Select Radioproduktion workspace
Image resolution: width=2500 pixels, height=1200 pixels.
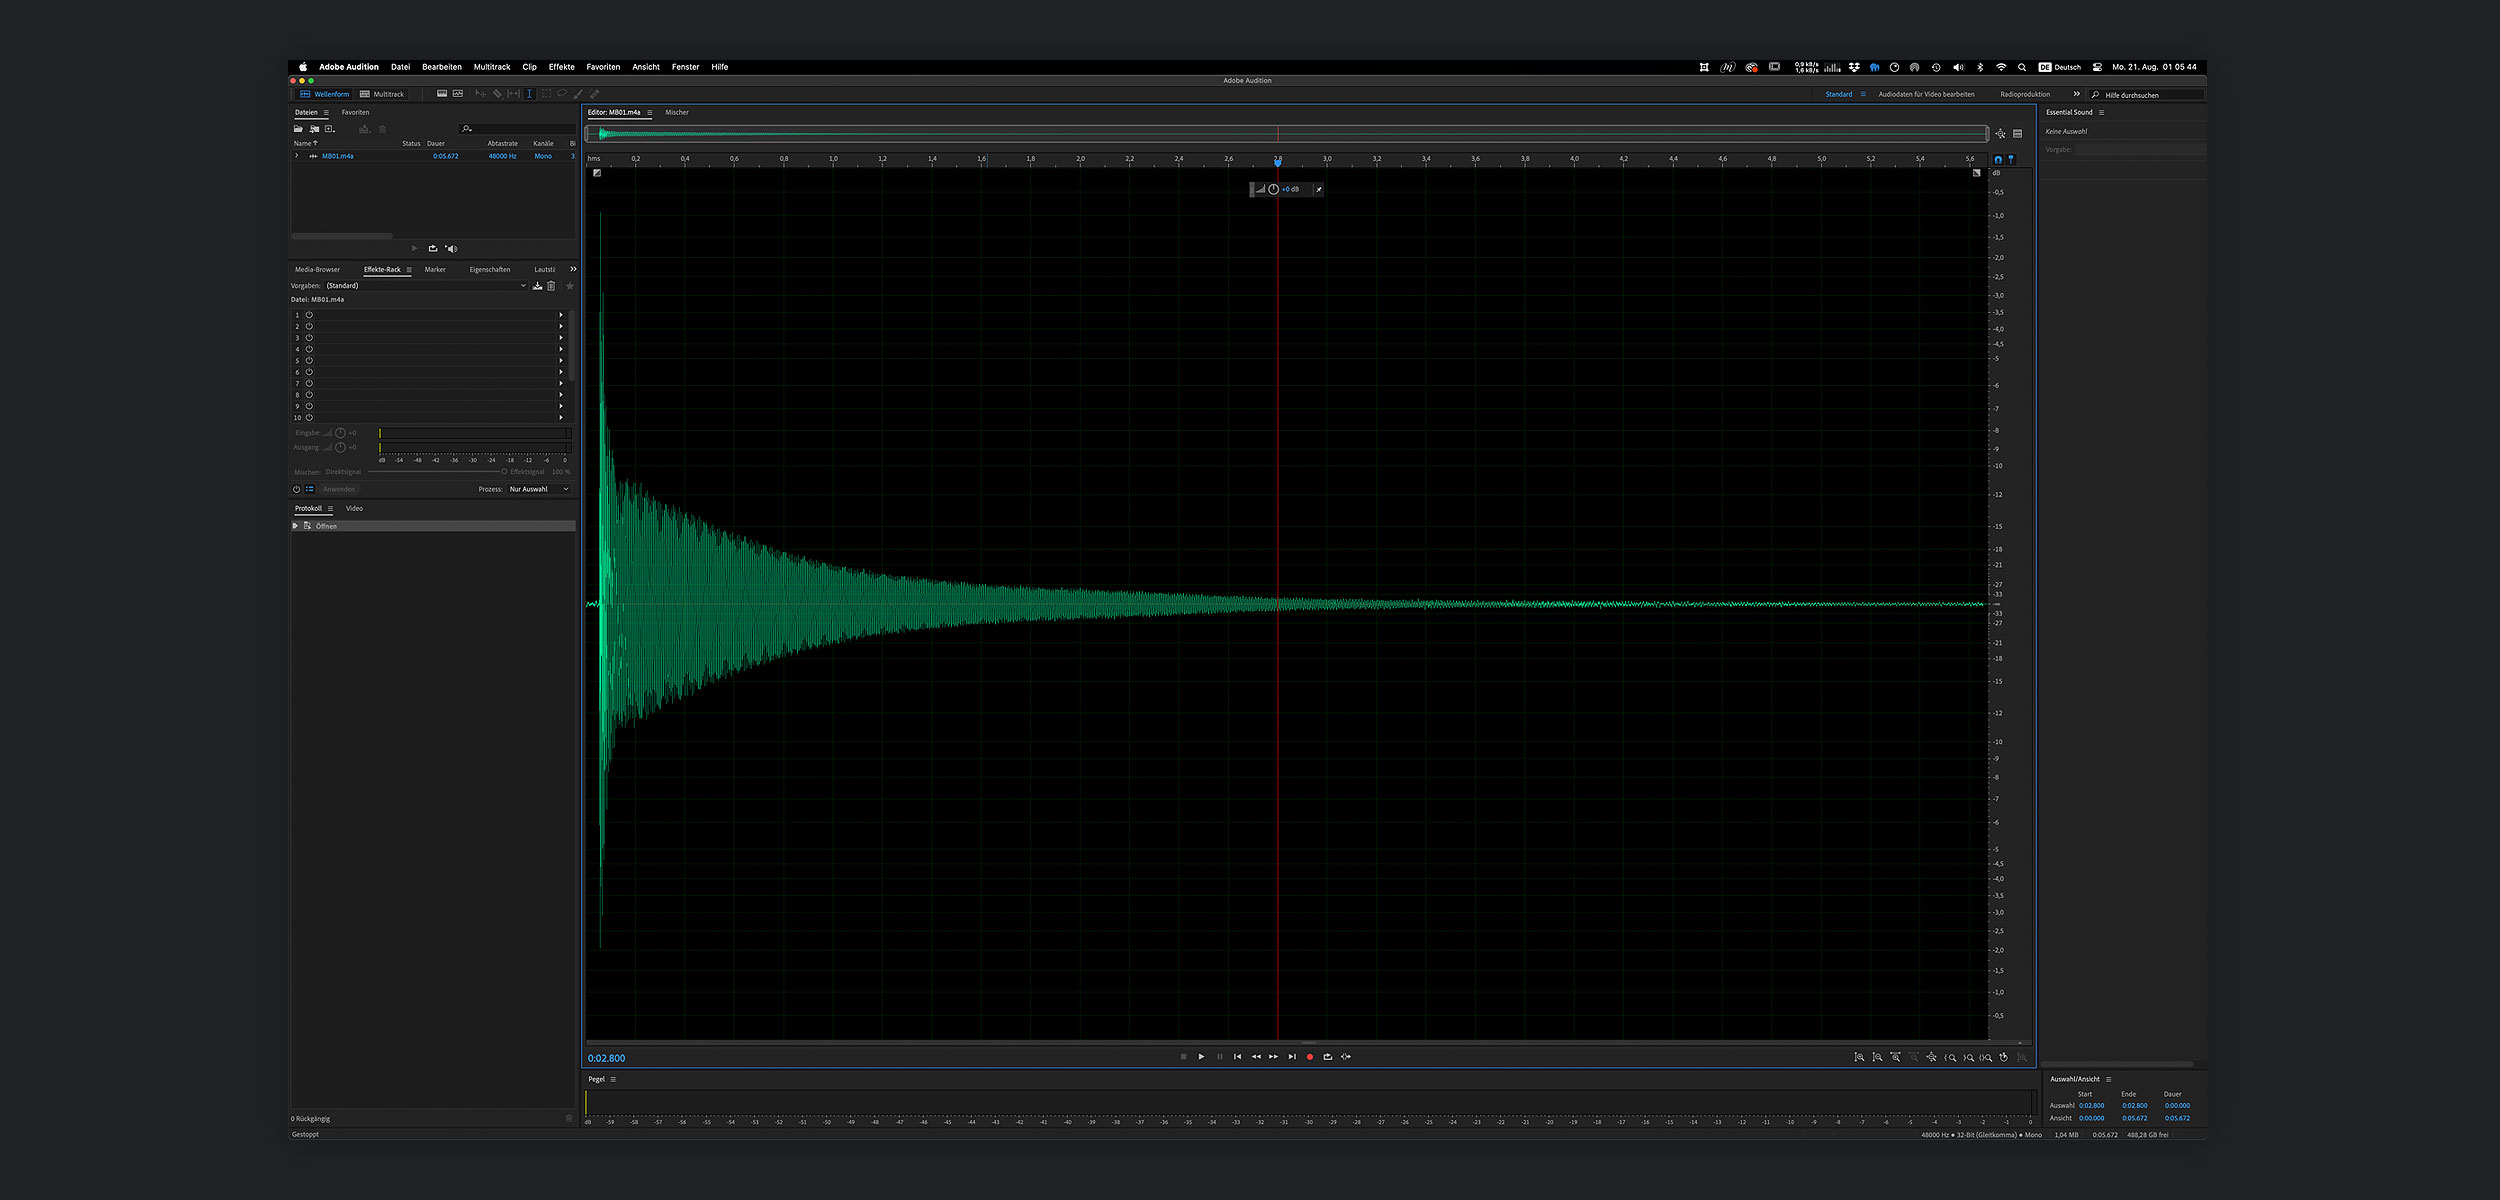(2024, 94)
